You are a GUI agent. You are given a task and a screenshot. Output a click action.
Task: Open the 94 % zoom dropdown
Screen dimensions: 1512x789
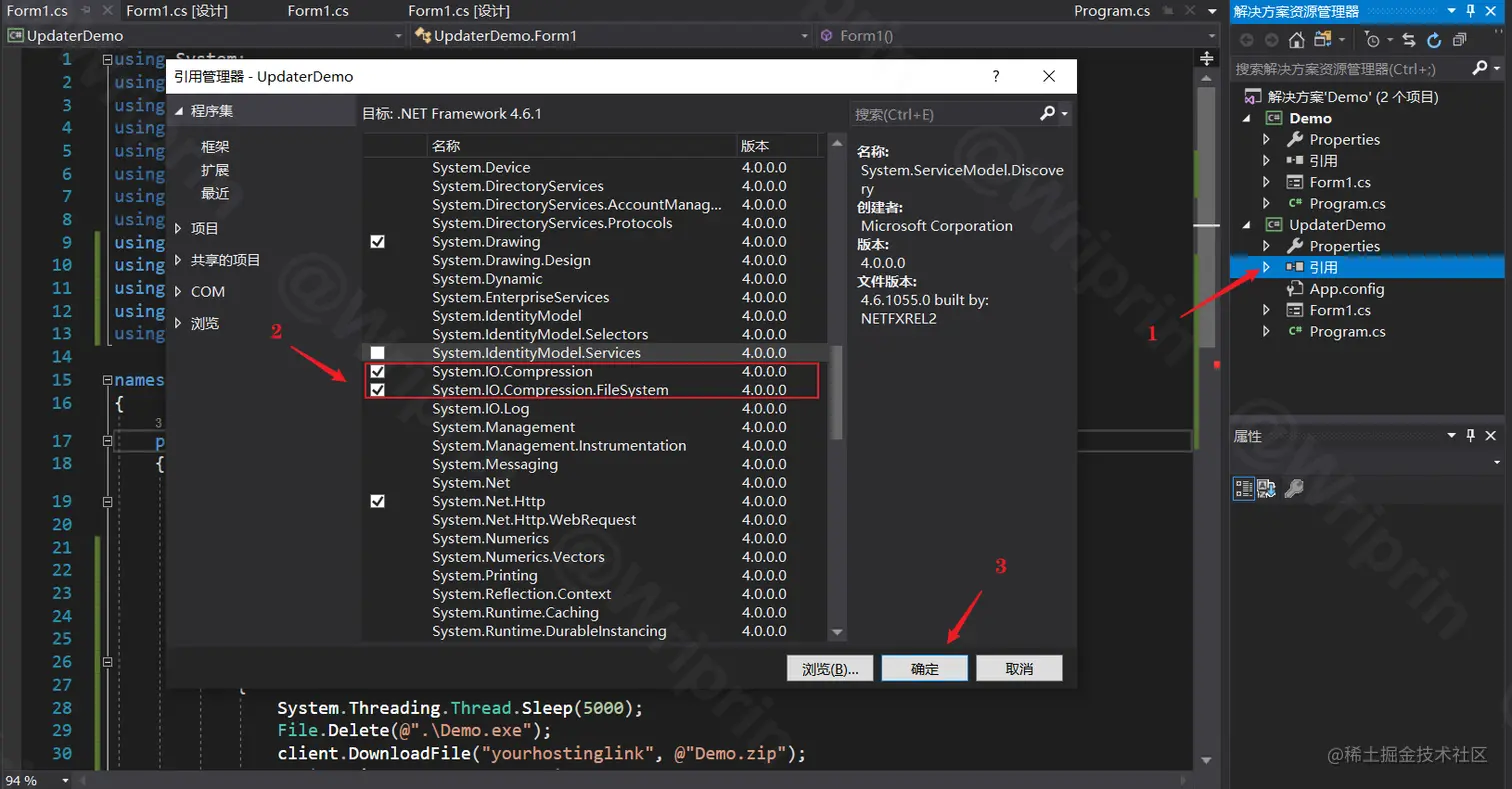point(66,780)
